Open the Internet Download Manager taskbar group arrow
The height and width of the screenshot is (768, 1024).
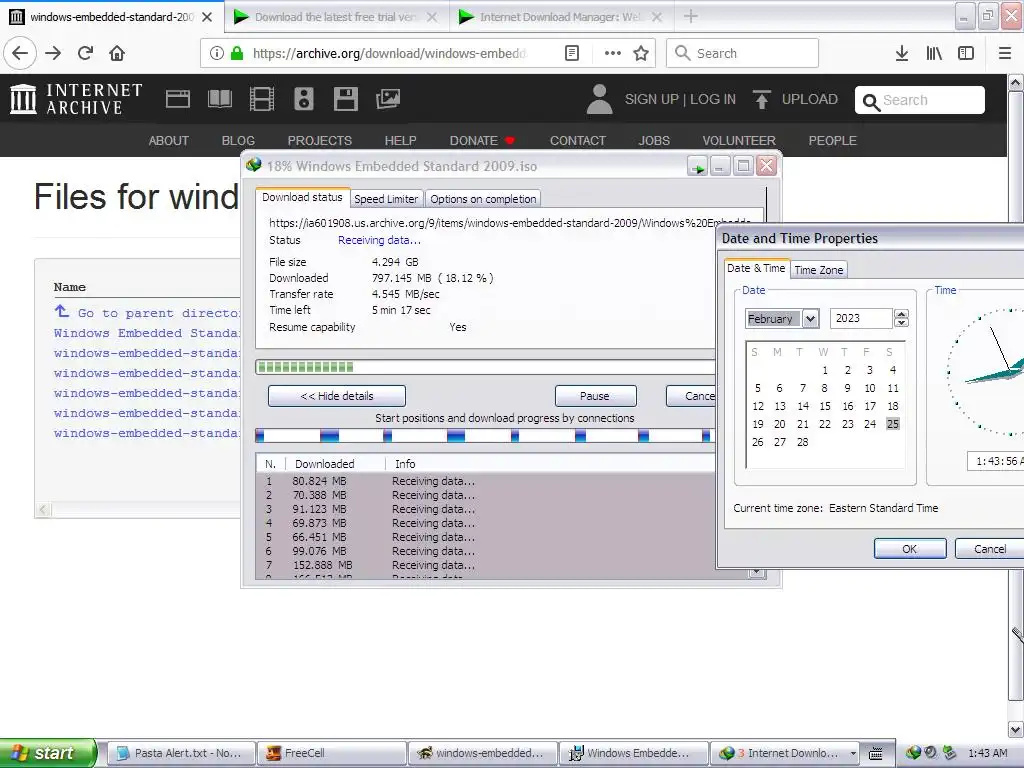(x=853, y=753)
